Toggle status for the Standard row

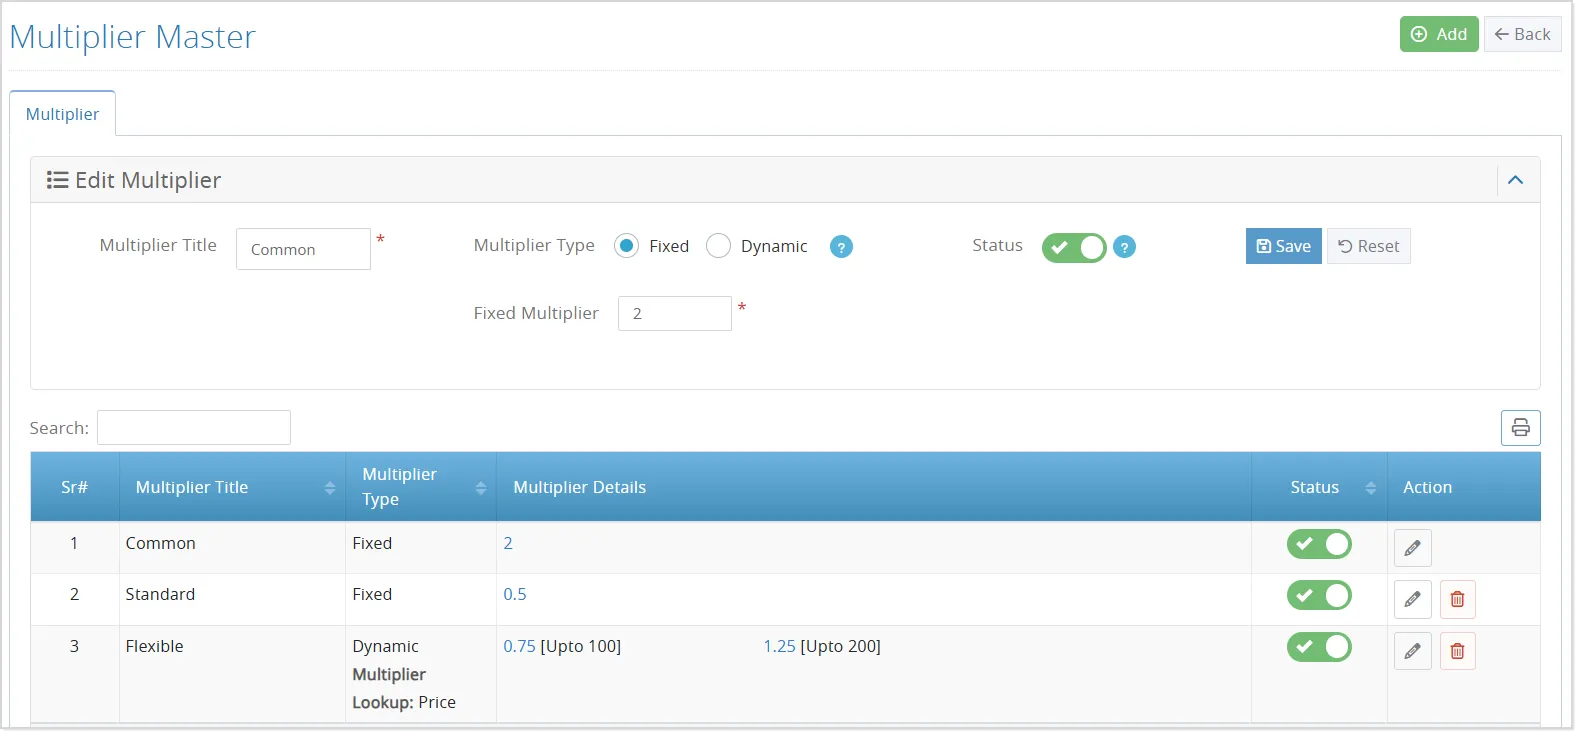(1319, 595)
